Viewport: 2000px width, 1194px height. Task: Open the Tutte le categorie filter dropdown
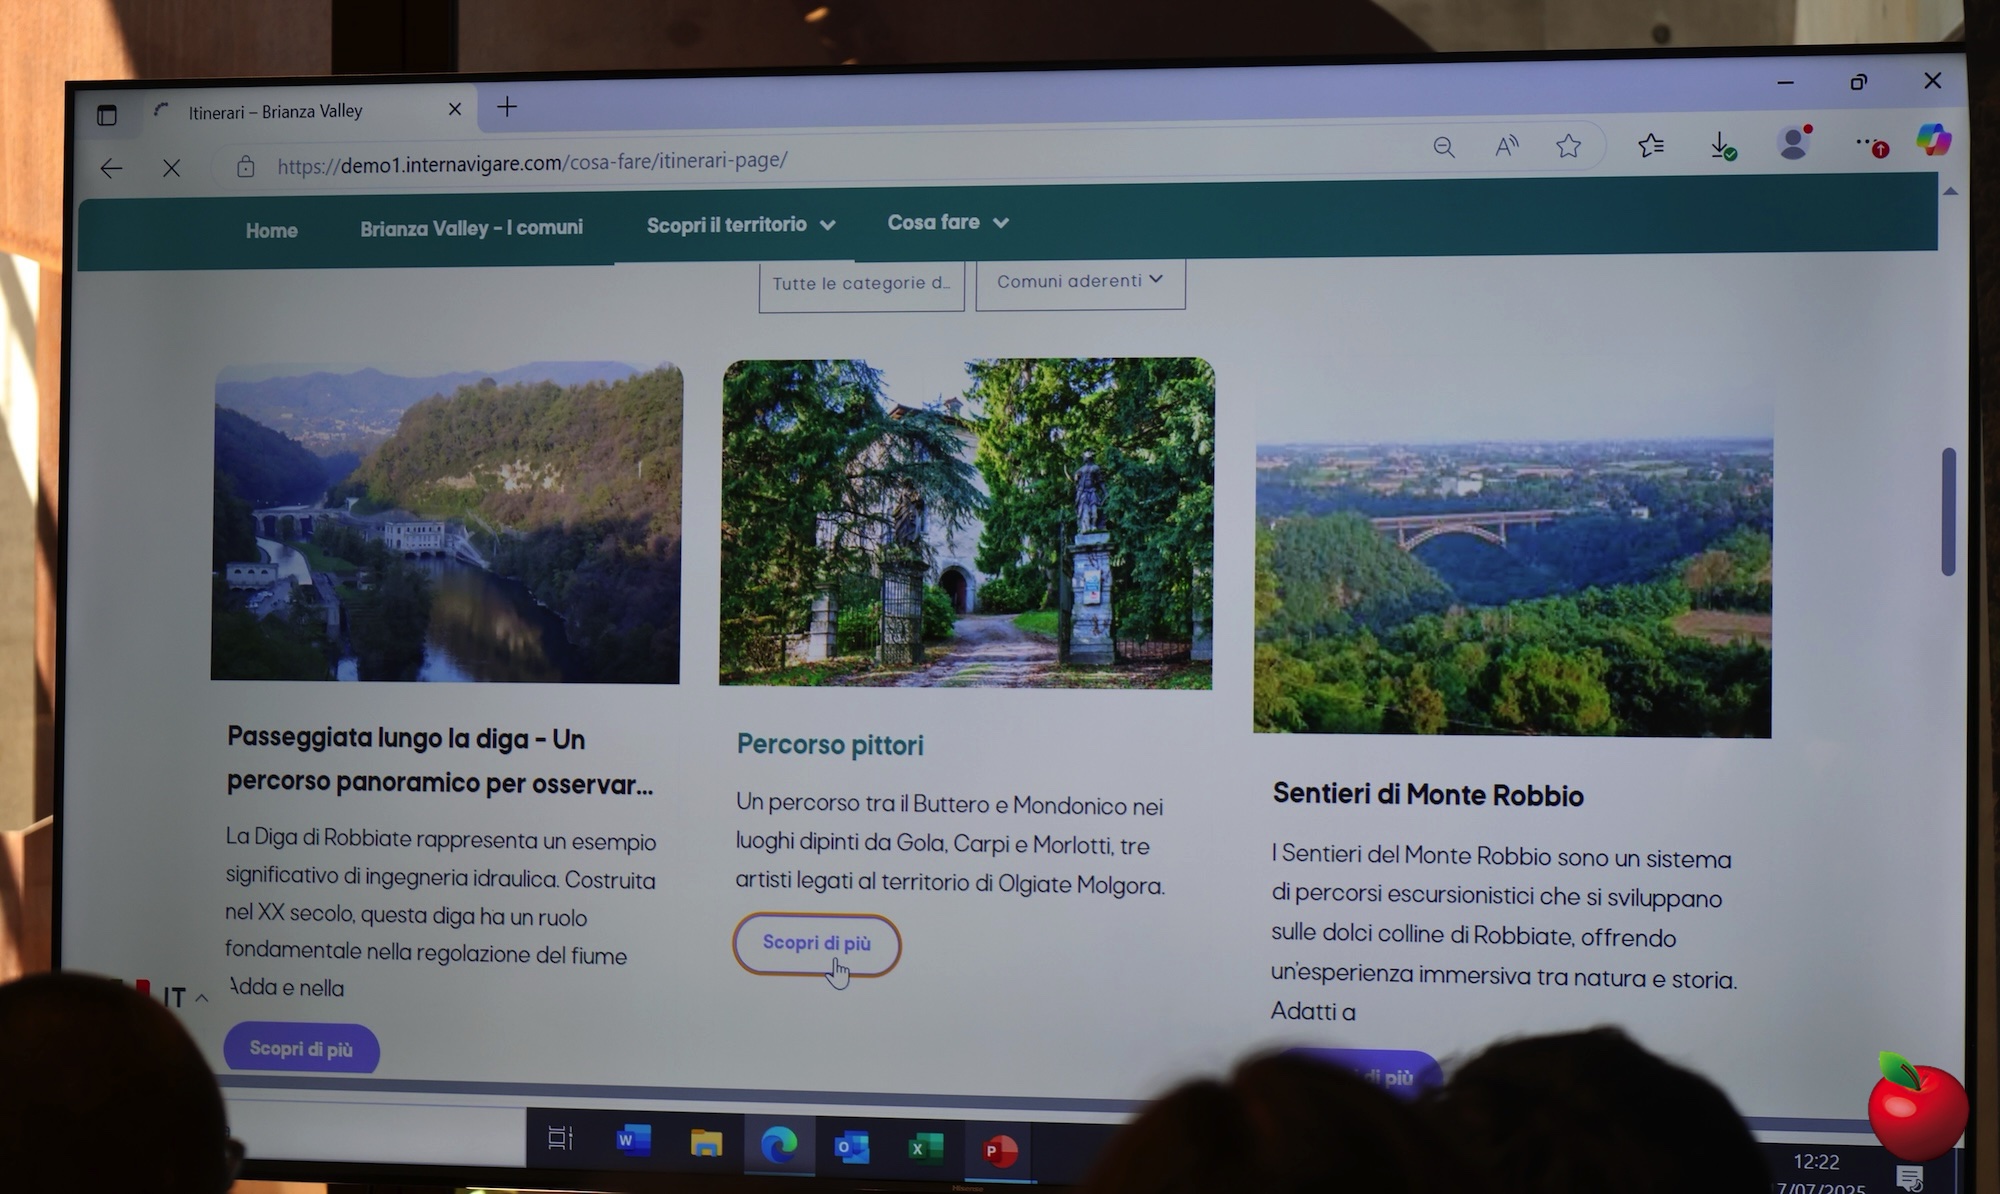point(861,286)
